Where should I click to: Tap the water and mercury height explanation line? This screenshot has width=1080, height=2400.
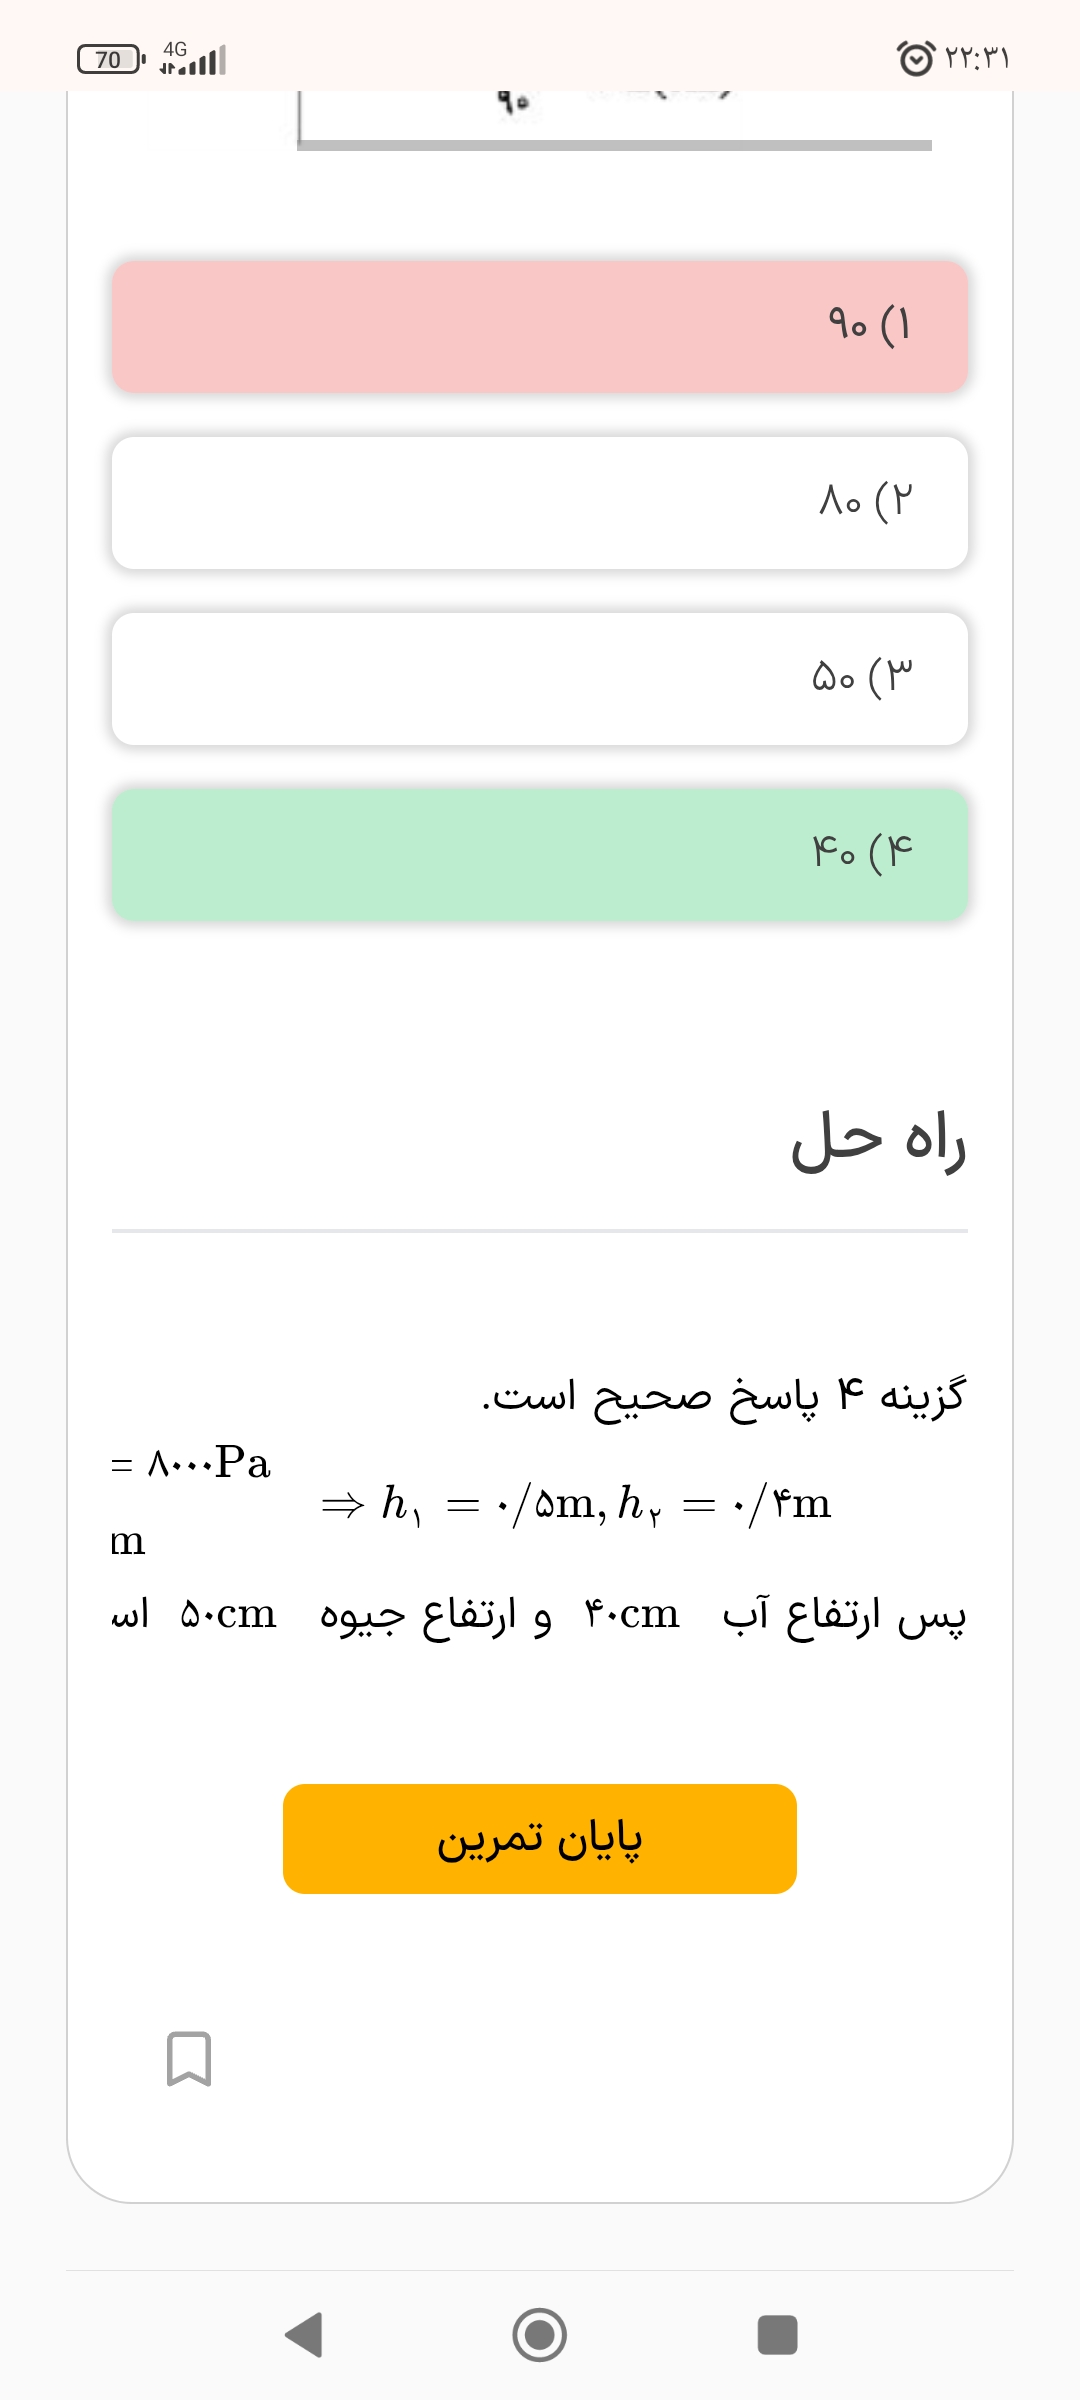click(540, 1615)
